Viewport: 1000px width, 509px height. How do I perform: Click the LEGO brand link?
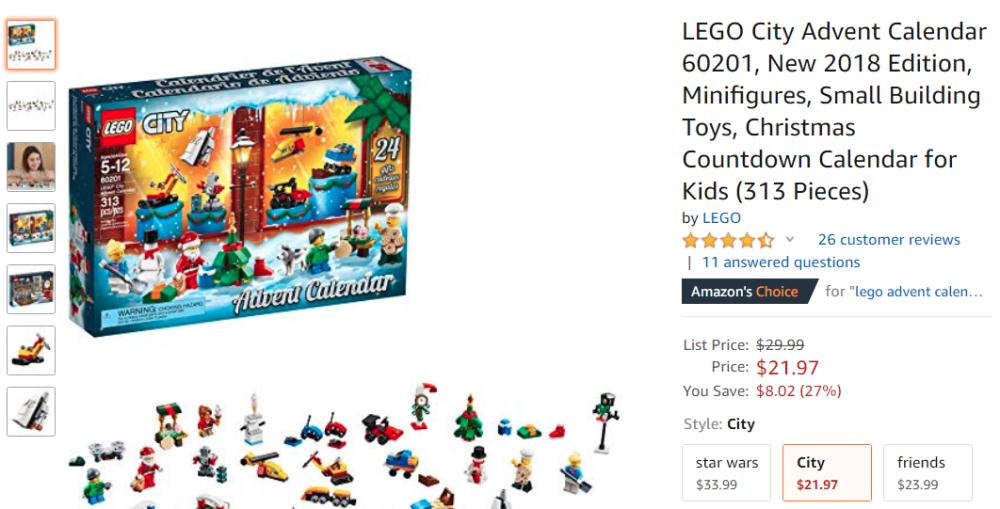721,218
